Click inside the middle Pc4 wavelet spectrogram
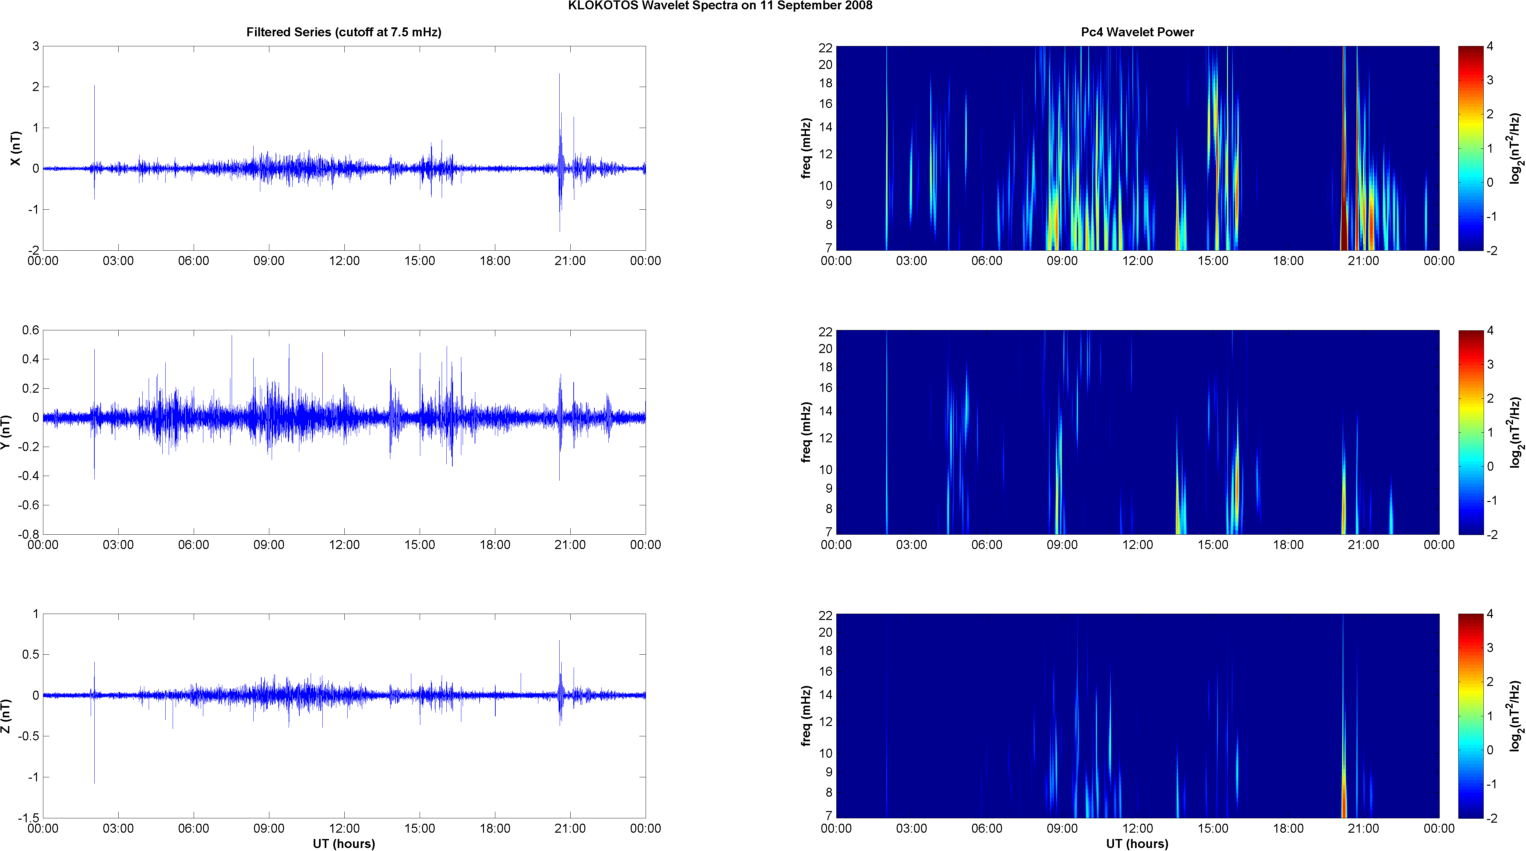 pos(1137,432)
